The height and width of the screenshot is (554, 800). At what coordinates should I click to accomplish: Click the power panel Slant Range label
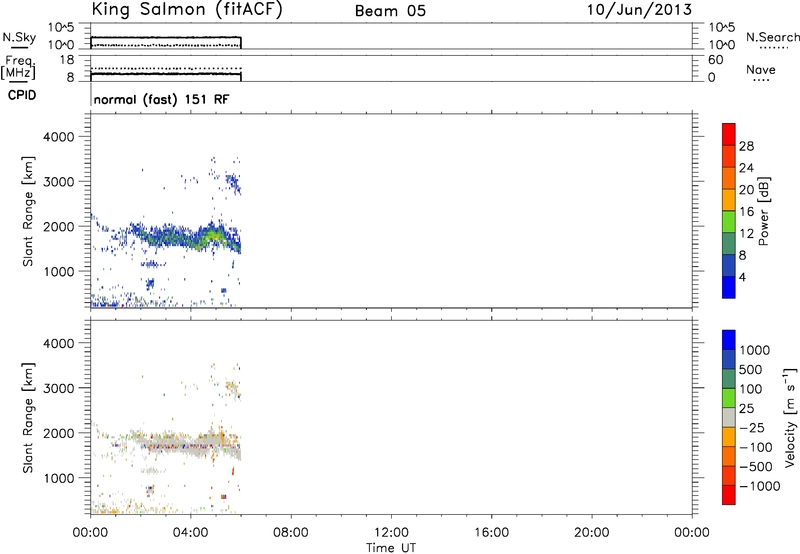point(28,211)
